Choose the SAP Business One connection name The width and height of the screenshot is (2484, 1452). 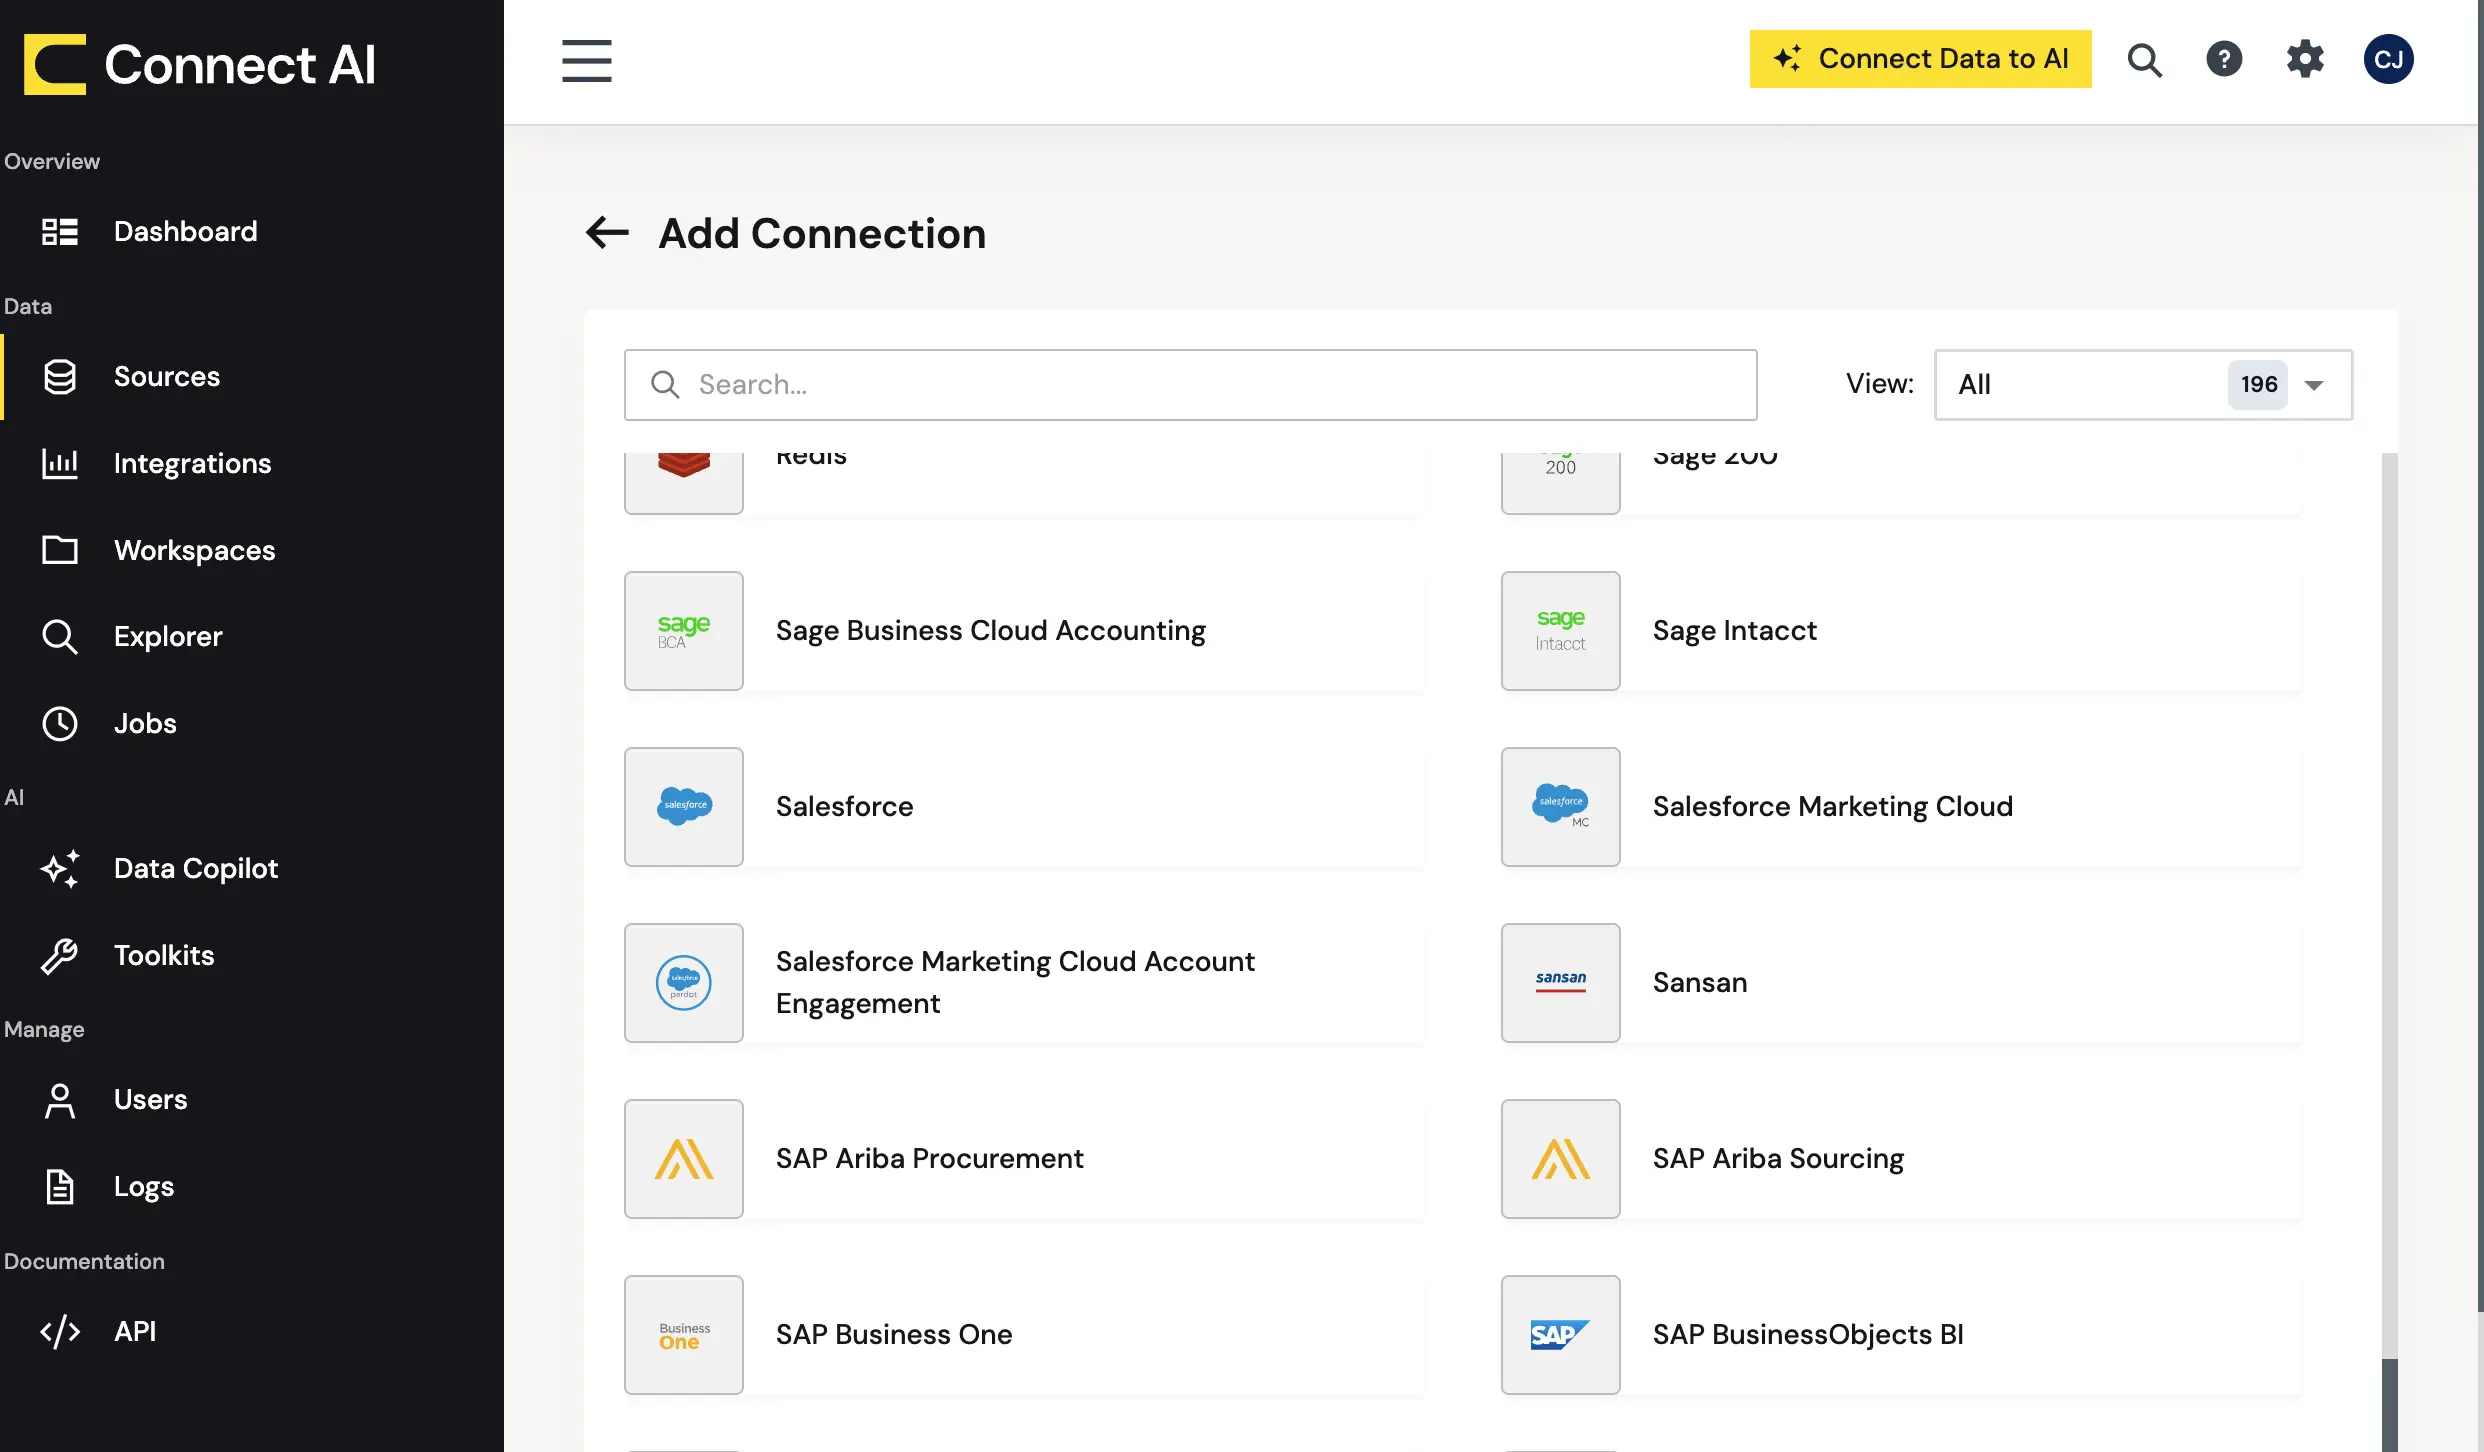click(x=894, y=1335)
